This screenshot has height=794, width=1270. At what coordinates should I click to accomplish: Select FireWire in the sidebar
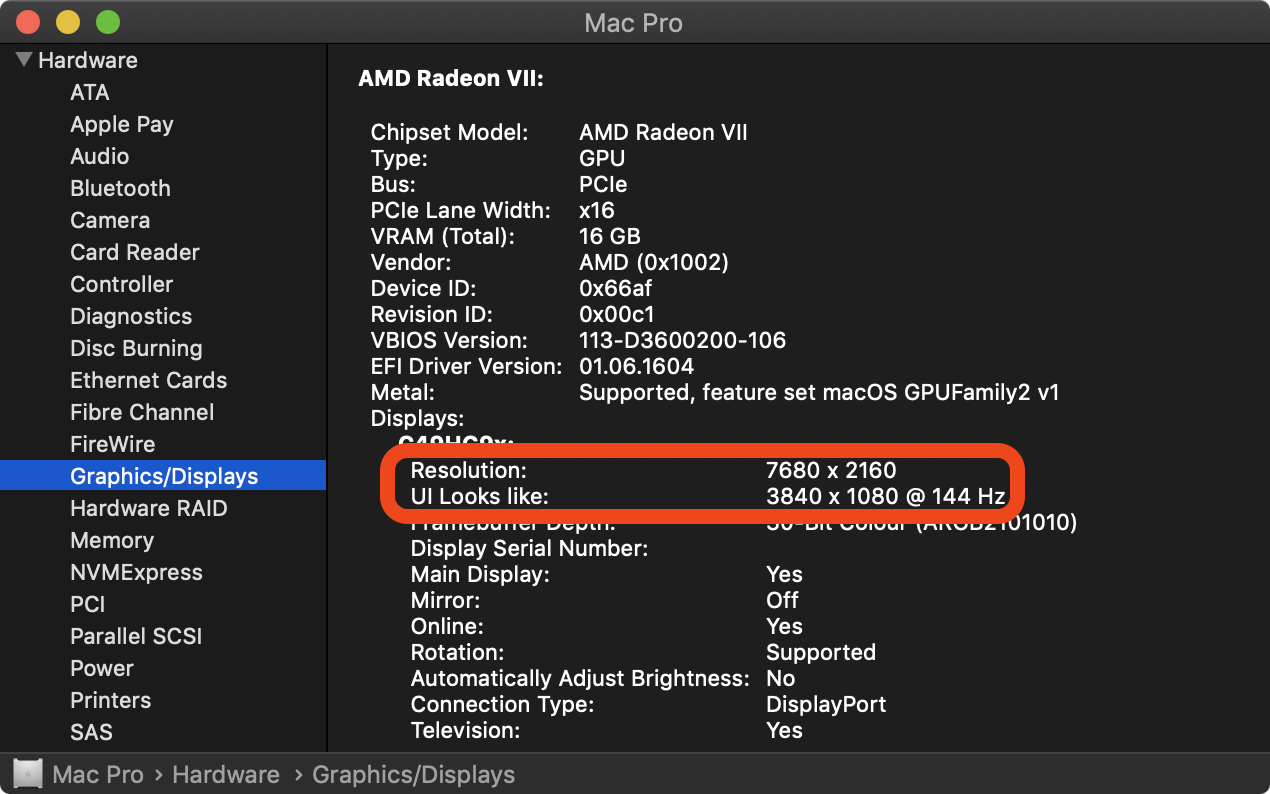click(113, 444)
